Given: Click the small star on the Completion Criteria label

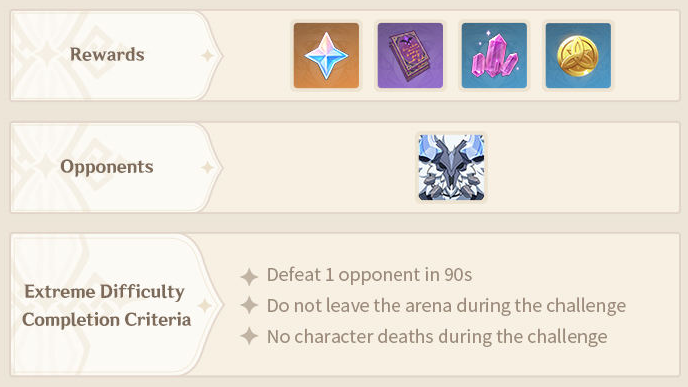Looking at the screenshot, I should tap(204, 306).
